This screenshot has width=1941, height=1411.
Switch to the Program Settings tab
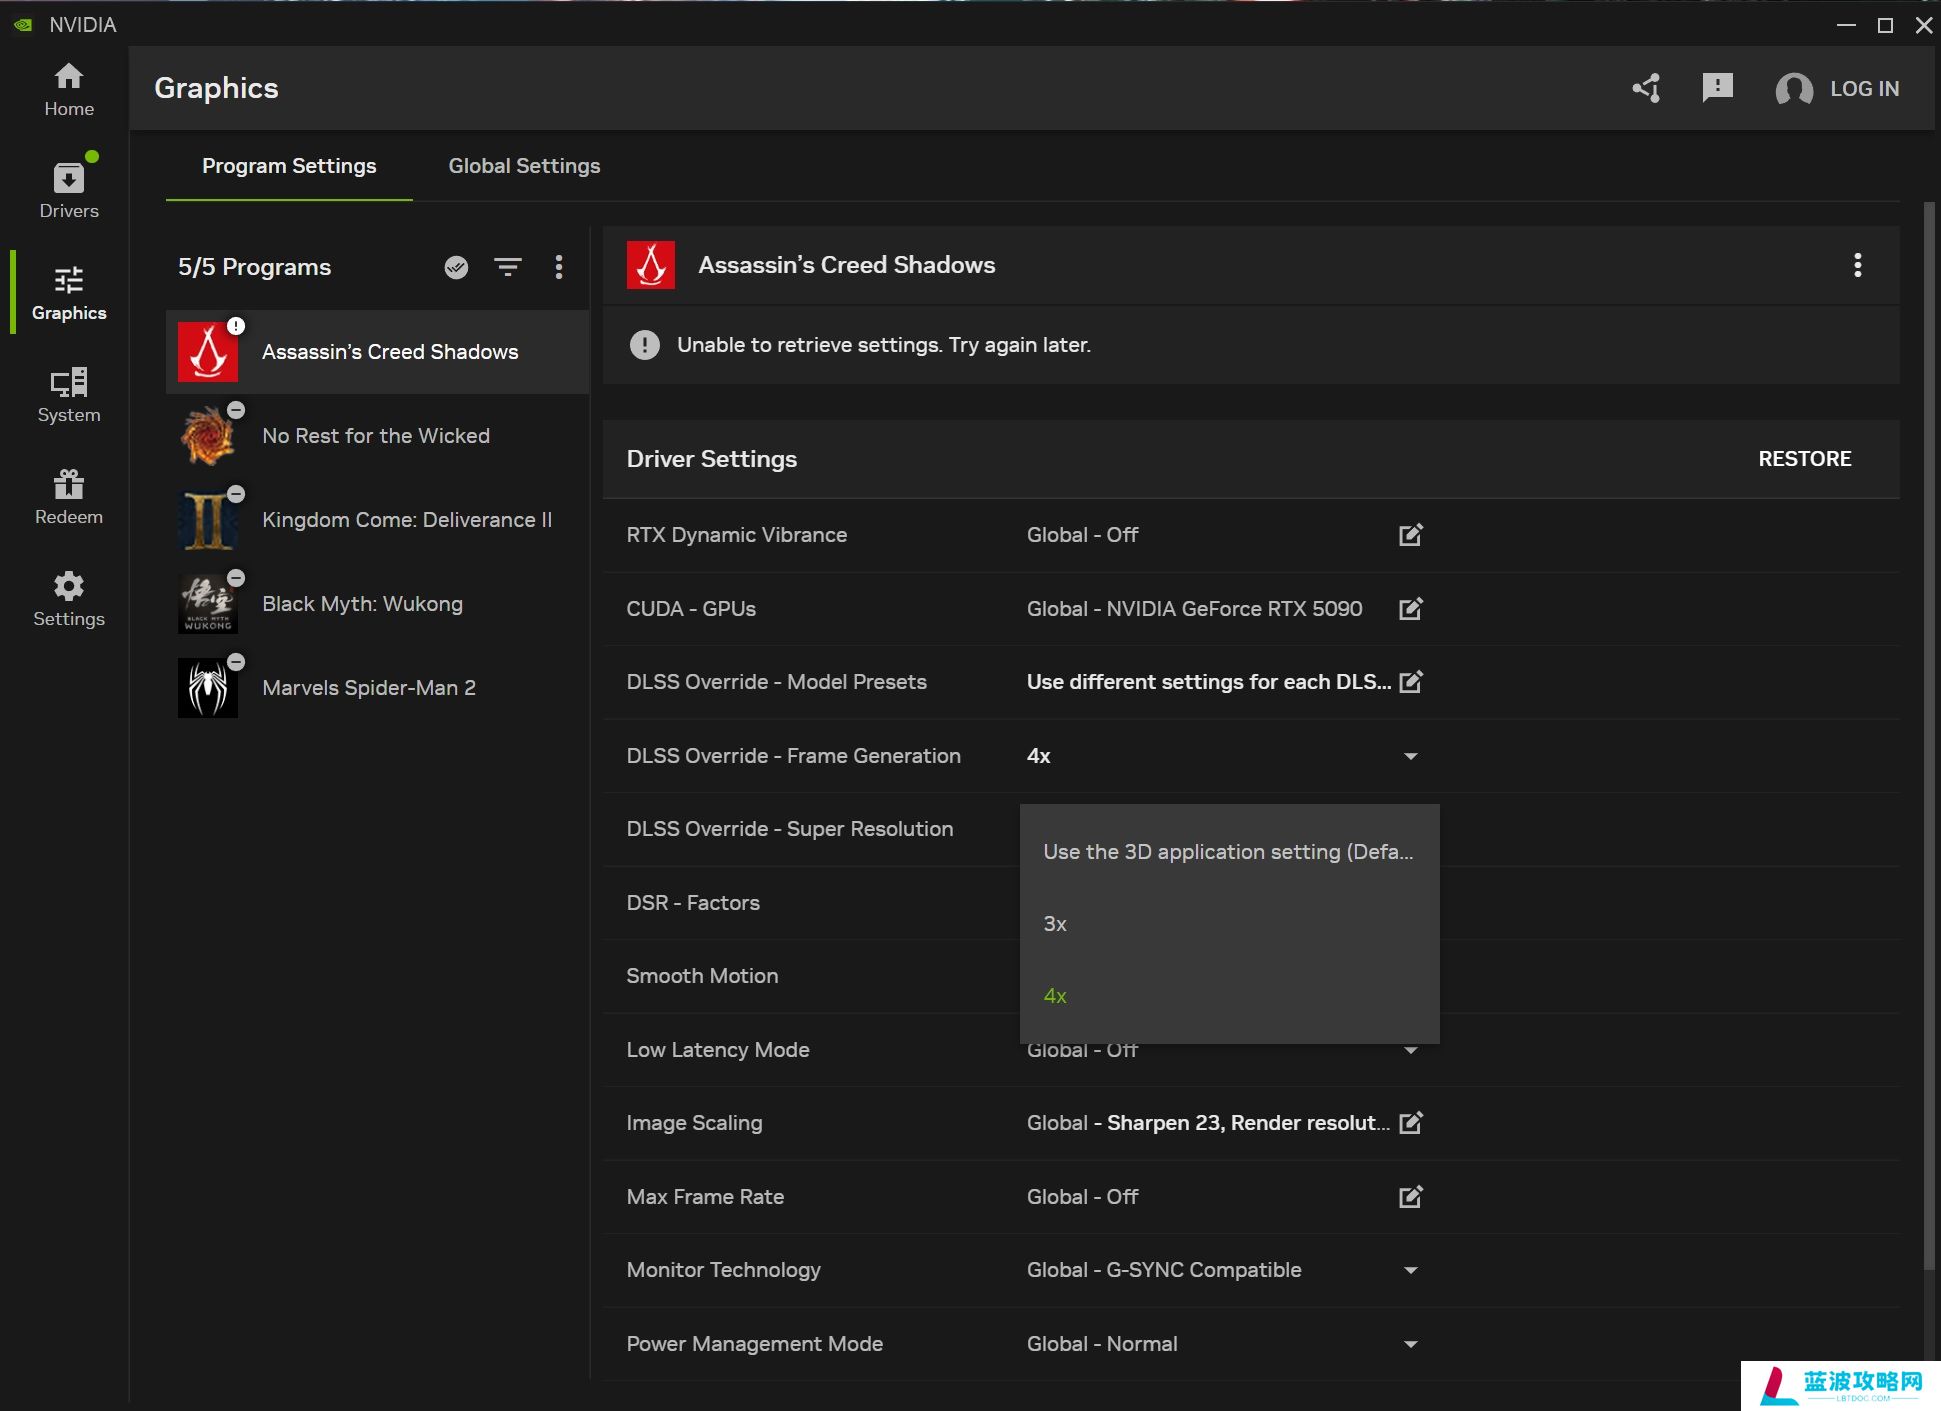289,166
